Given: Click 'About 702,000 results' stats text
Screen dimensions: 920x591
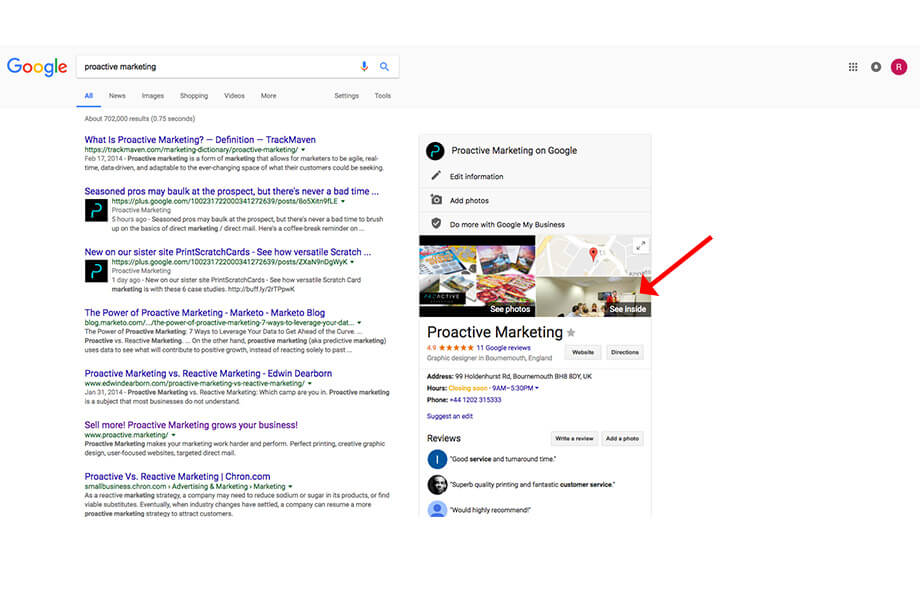Looking at the screenshot, I should 140,119.
